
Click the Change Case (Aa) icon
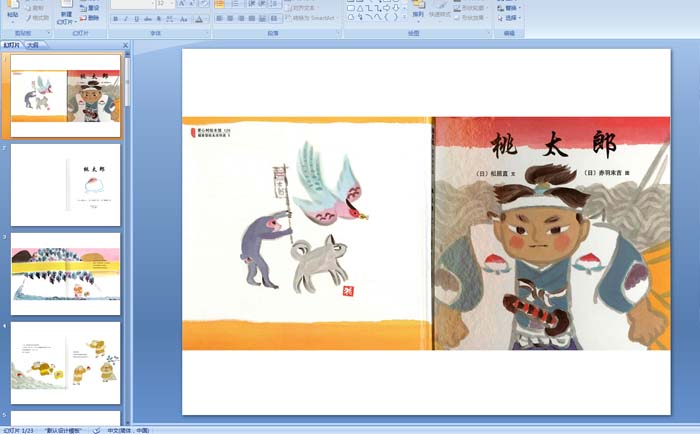coord(183,19)
